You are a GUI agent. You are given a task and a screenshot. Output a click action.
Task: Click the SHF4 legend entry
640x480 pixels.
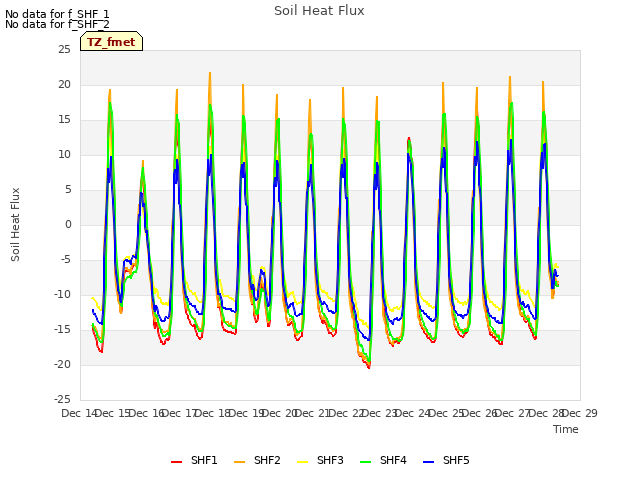coord(384,460)
